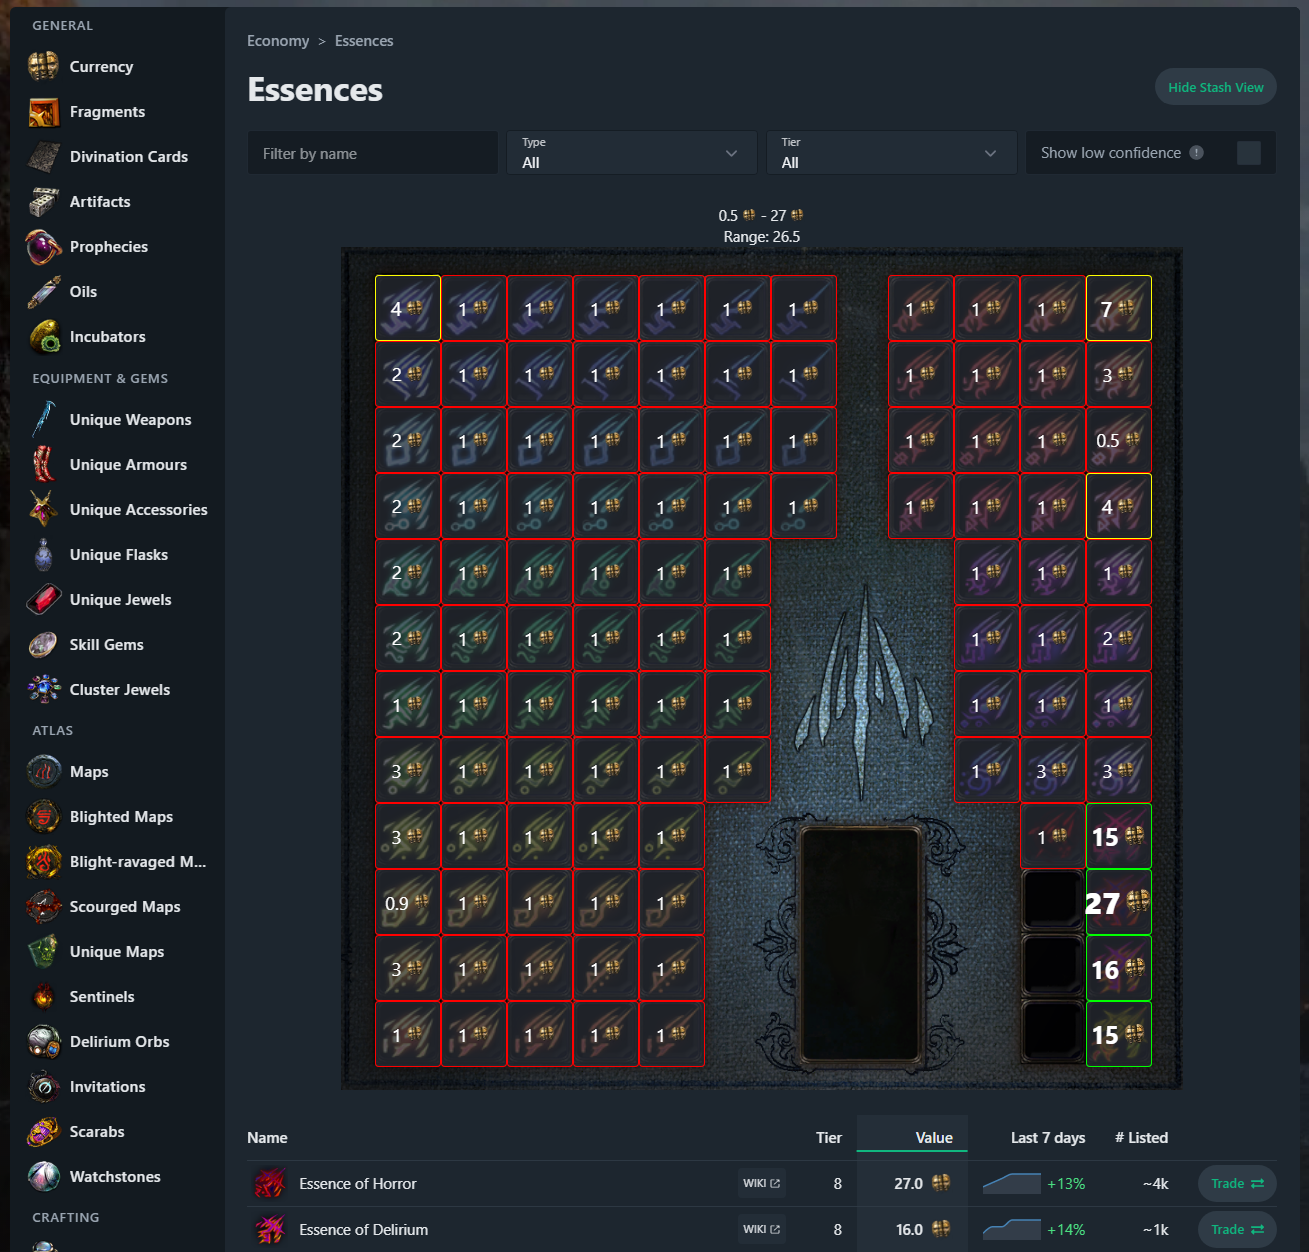Click the +13% seven-day sparkline

(x=1012, y=1183)
